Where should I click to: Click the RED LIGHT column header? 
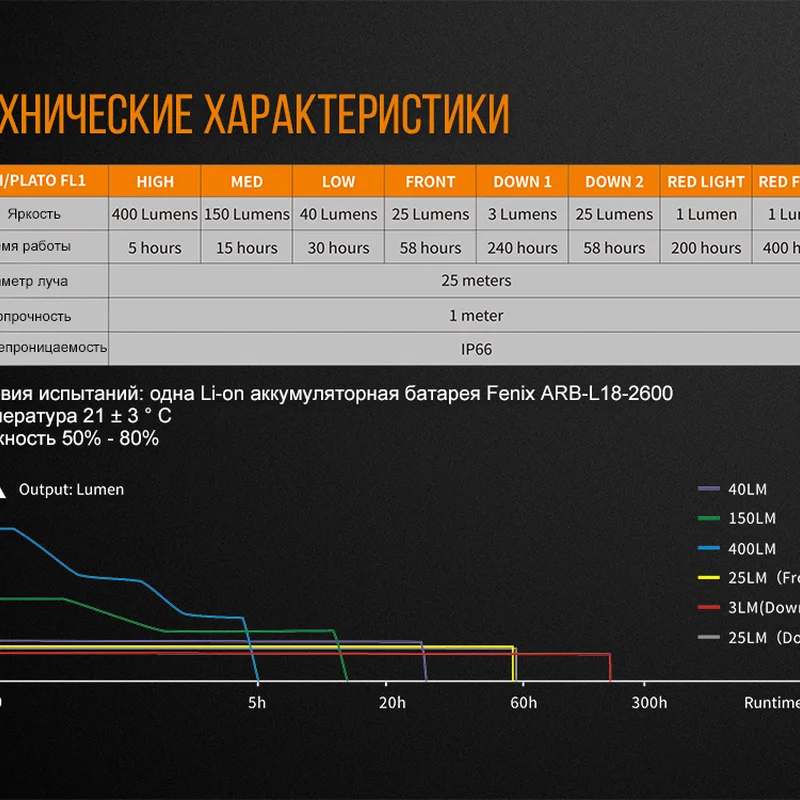707,182
